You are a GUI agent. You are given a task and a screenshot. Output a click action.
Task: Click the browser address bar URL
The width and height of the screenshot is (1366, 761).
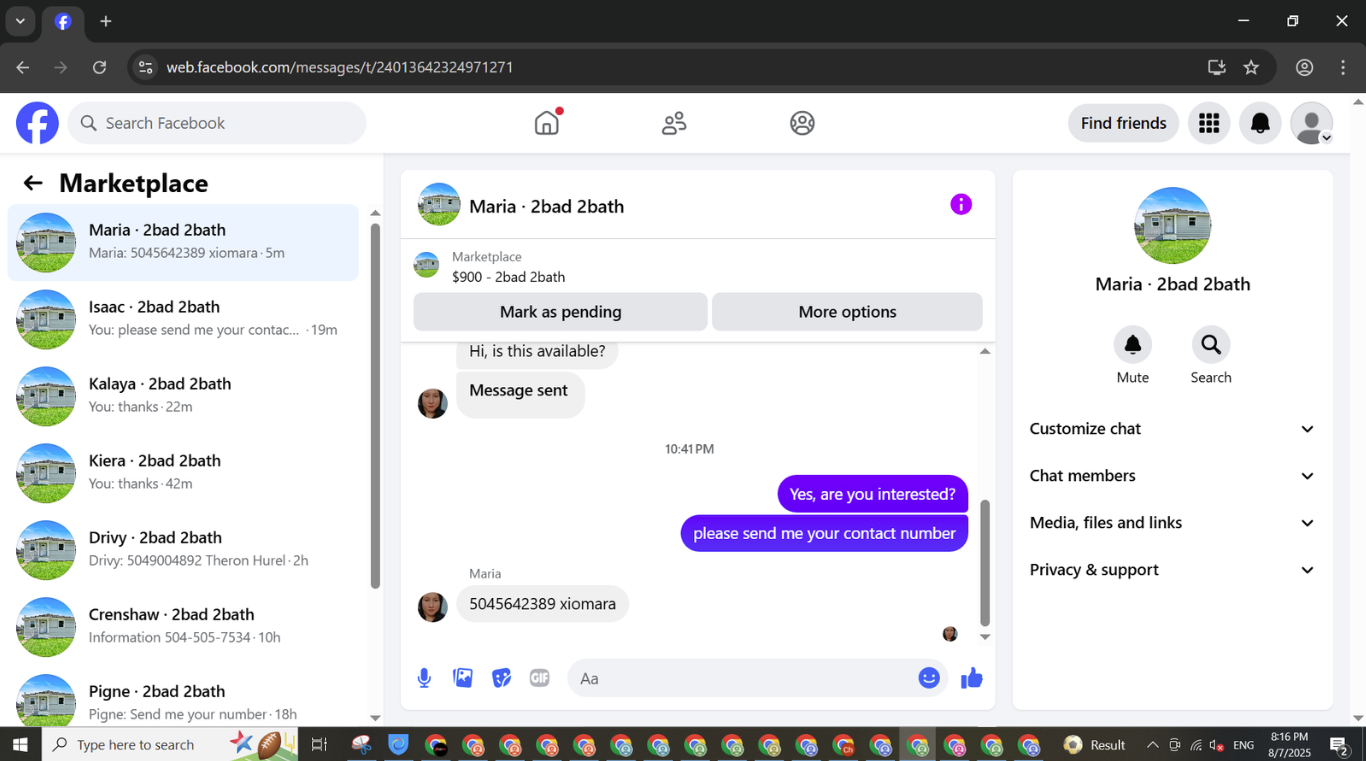(x=340, y=67)
